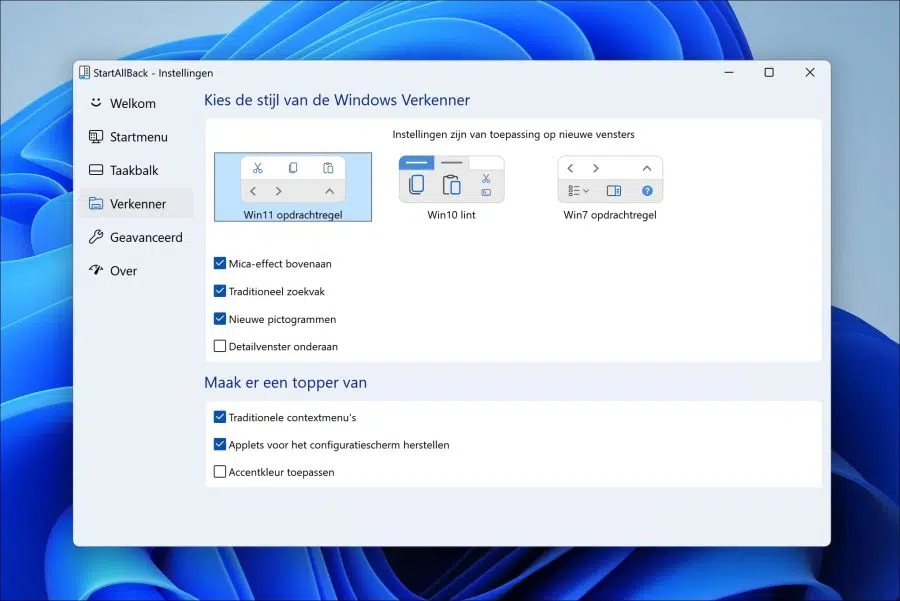Select the Verkenner sidebar item
This screenshot has width=900, height=601.
135,204
